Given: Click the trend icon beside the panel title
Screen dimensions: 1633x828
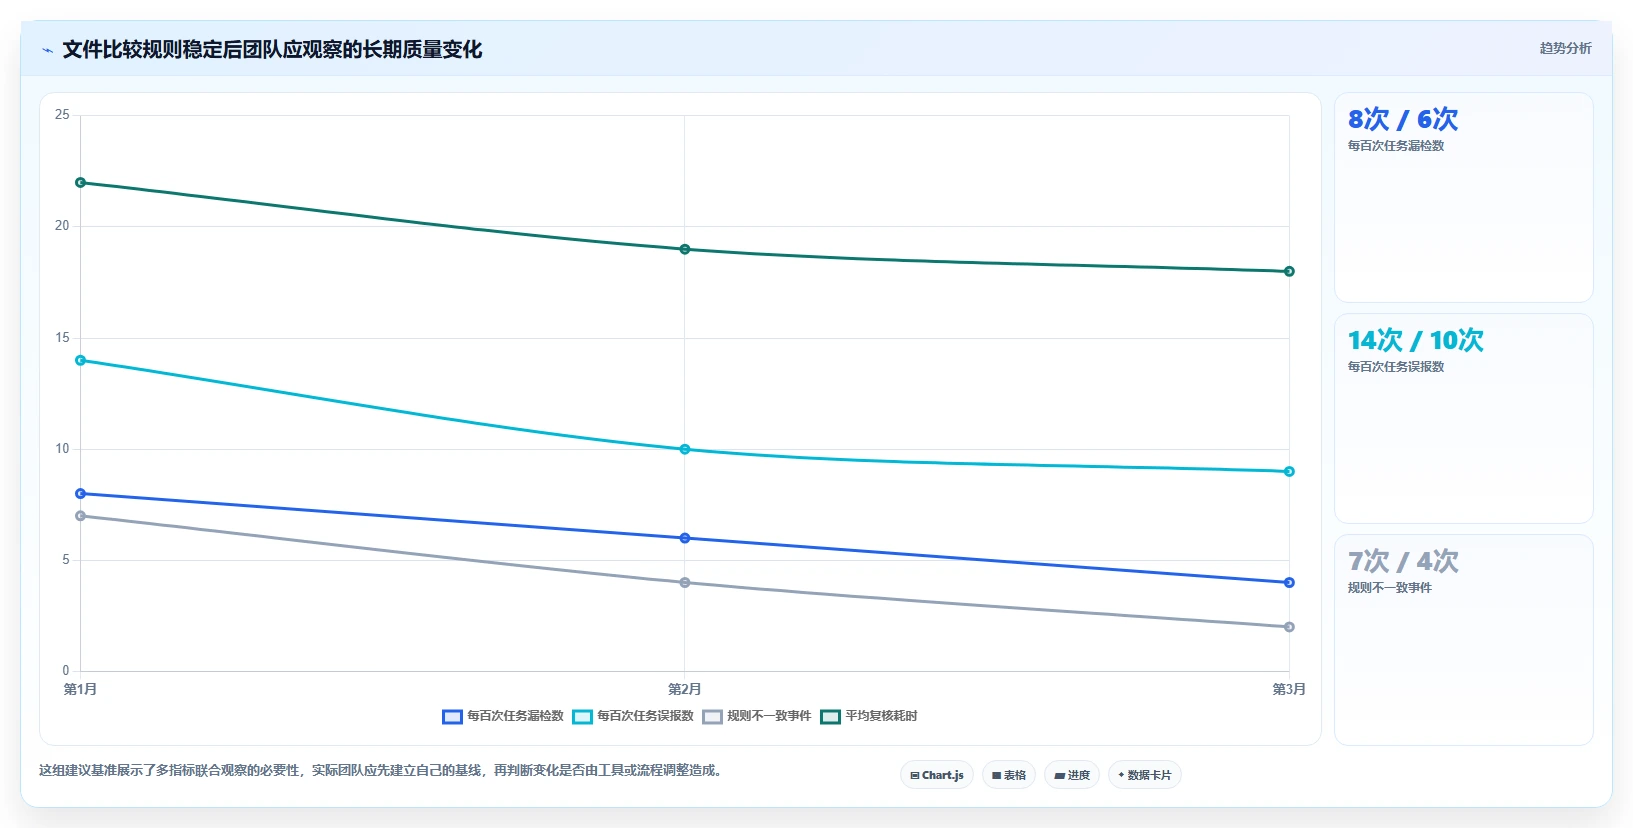Looking at the screenshot, I should [47, 50].
